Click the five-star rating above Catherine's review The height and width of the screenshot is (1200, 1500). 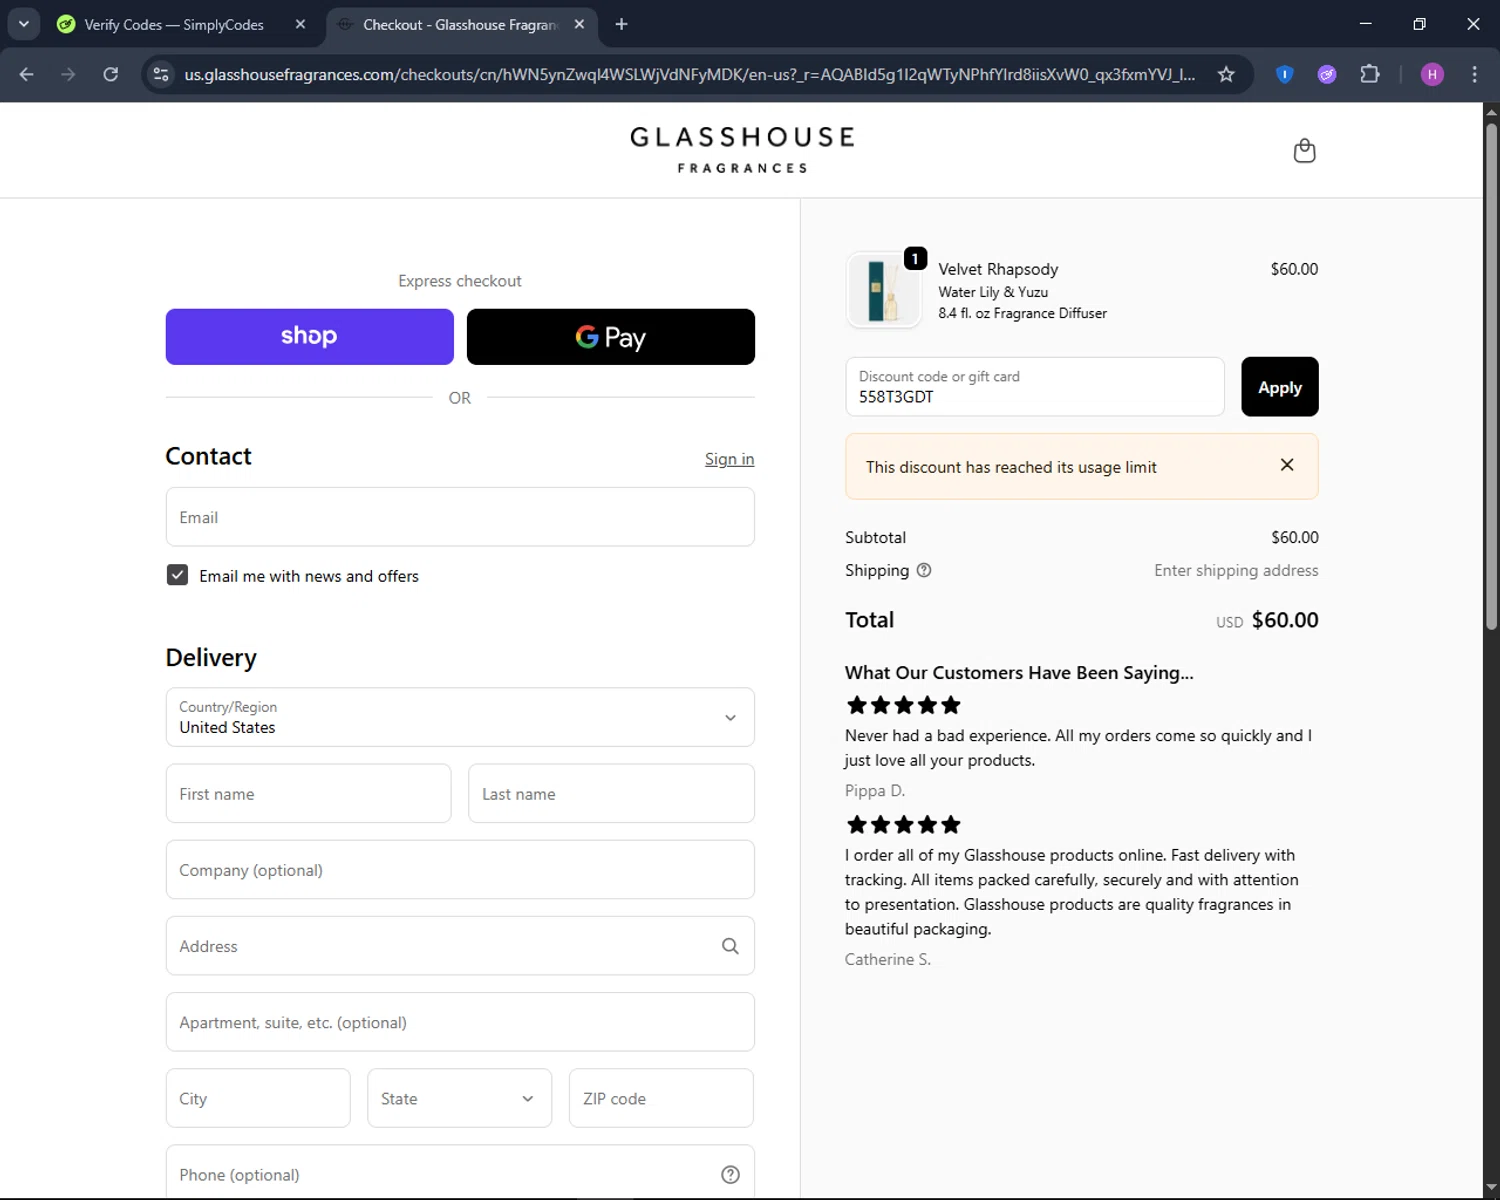click(x=904, y=825)
